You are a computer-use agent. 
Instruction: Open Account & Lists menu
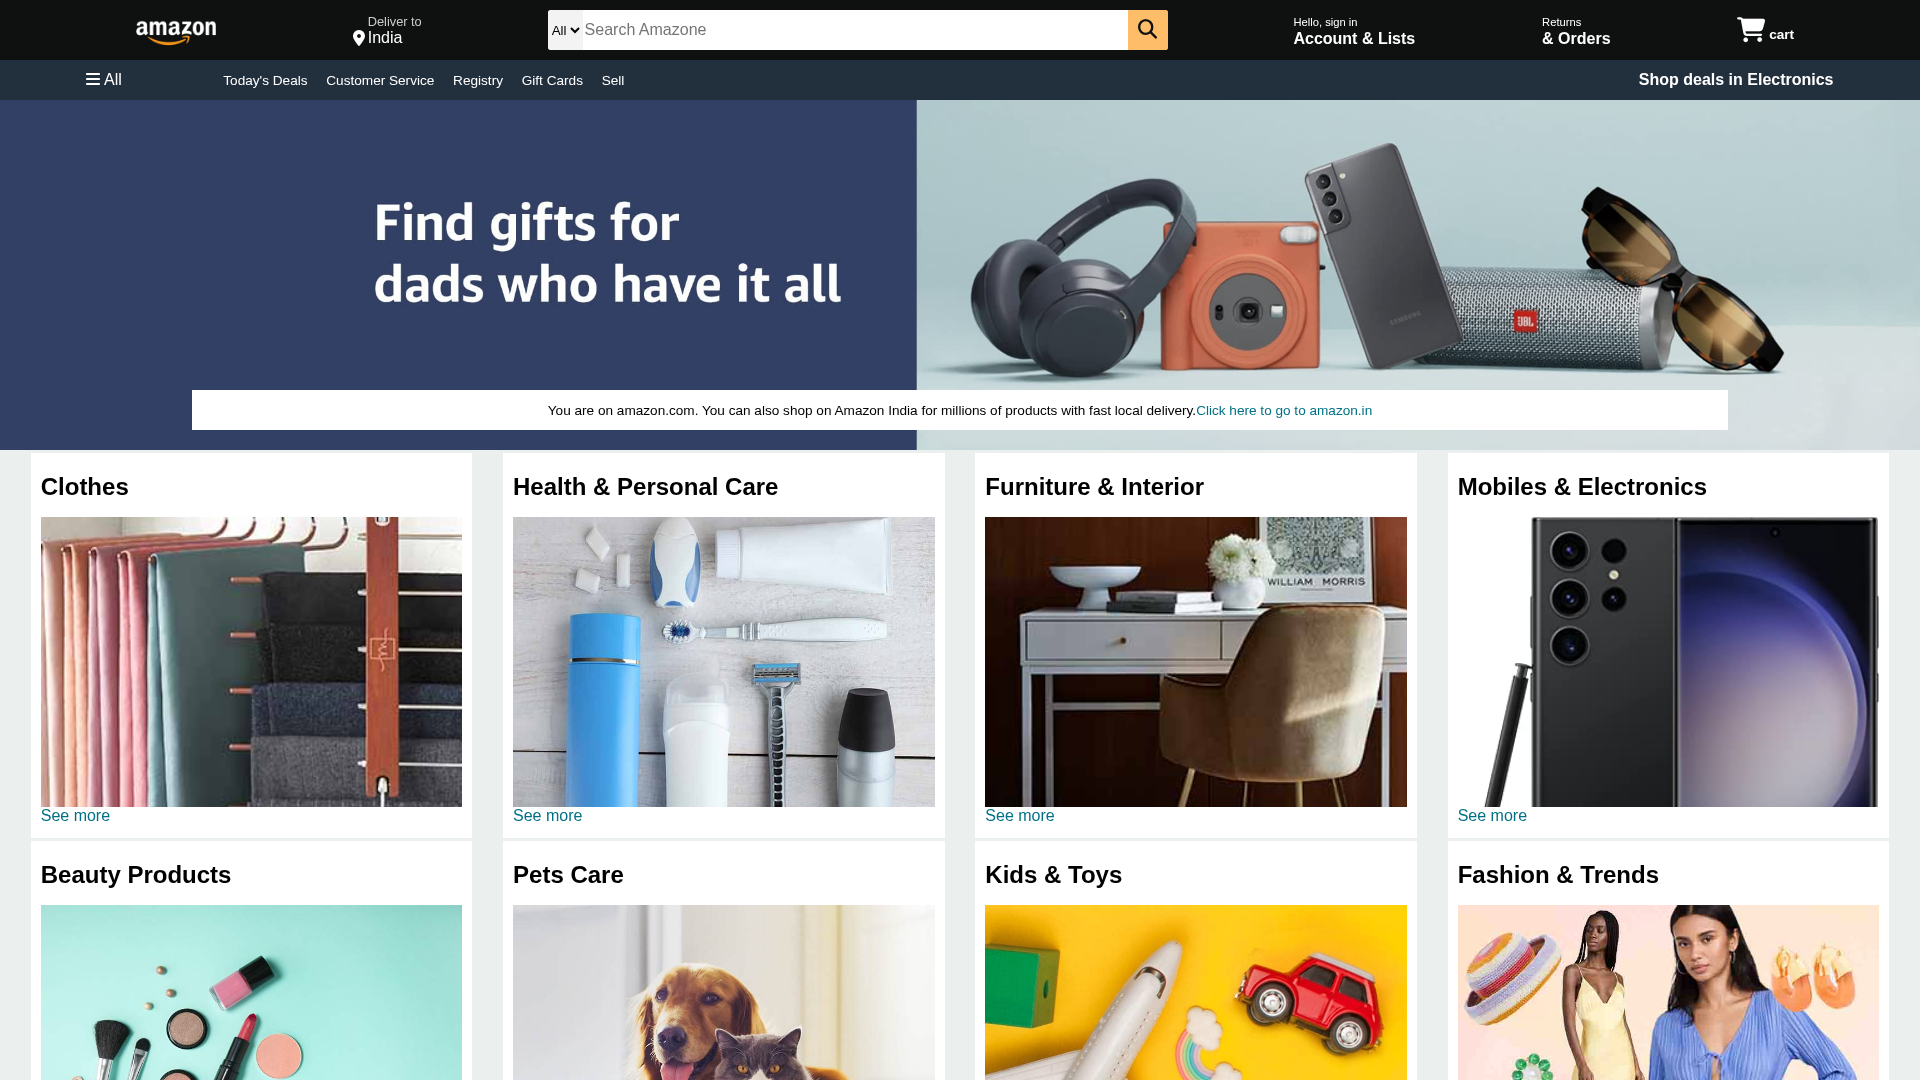[1353, 31]
